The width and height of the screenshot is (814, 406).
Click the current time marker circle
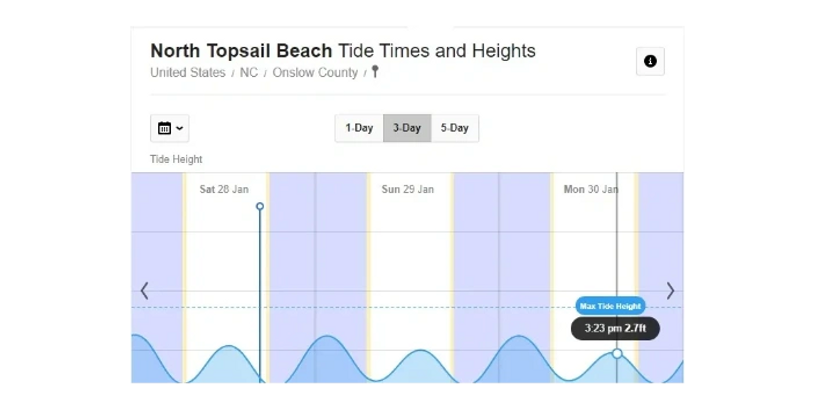pyautogui.click(x=260, y=207)
